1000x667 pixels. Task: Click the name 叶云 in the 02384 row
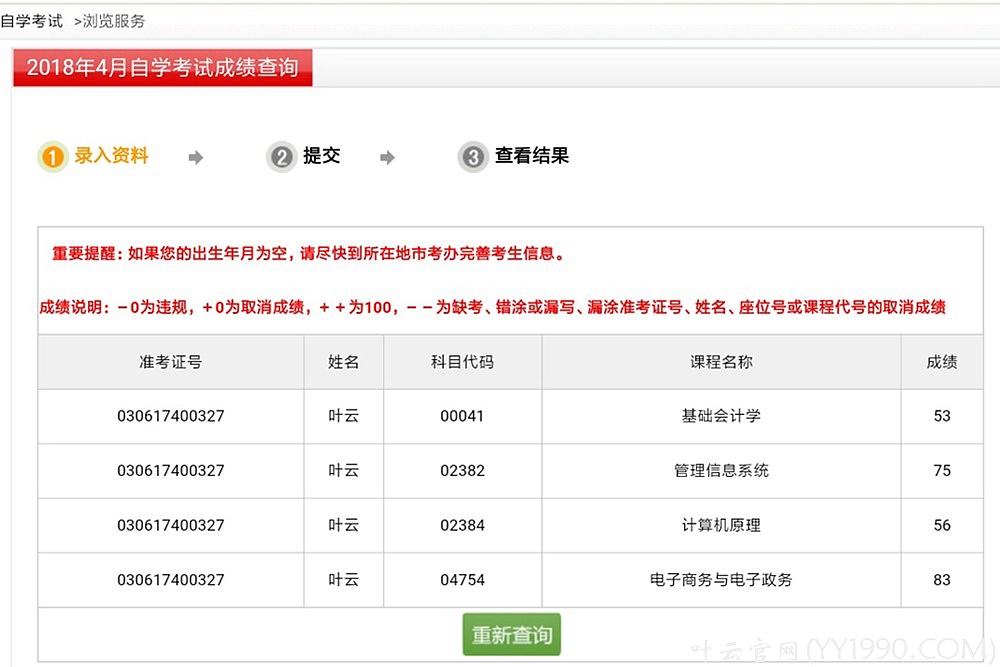tap(344, 525)
